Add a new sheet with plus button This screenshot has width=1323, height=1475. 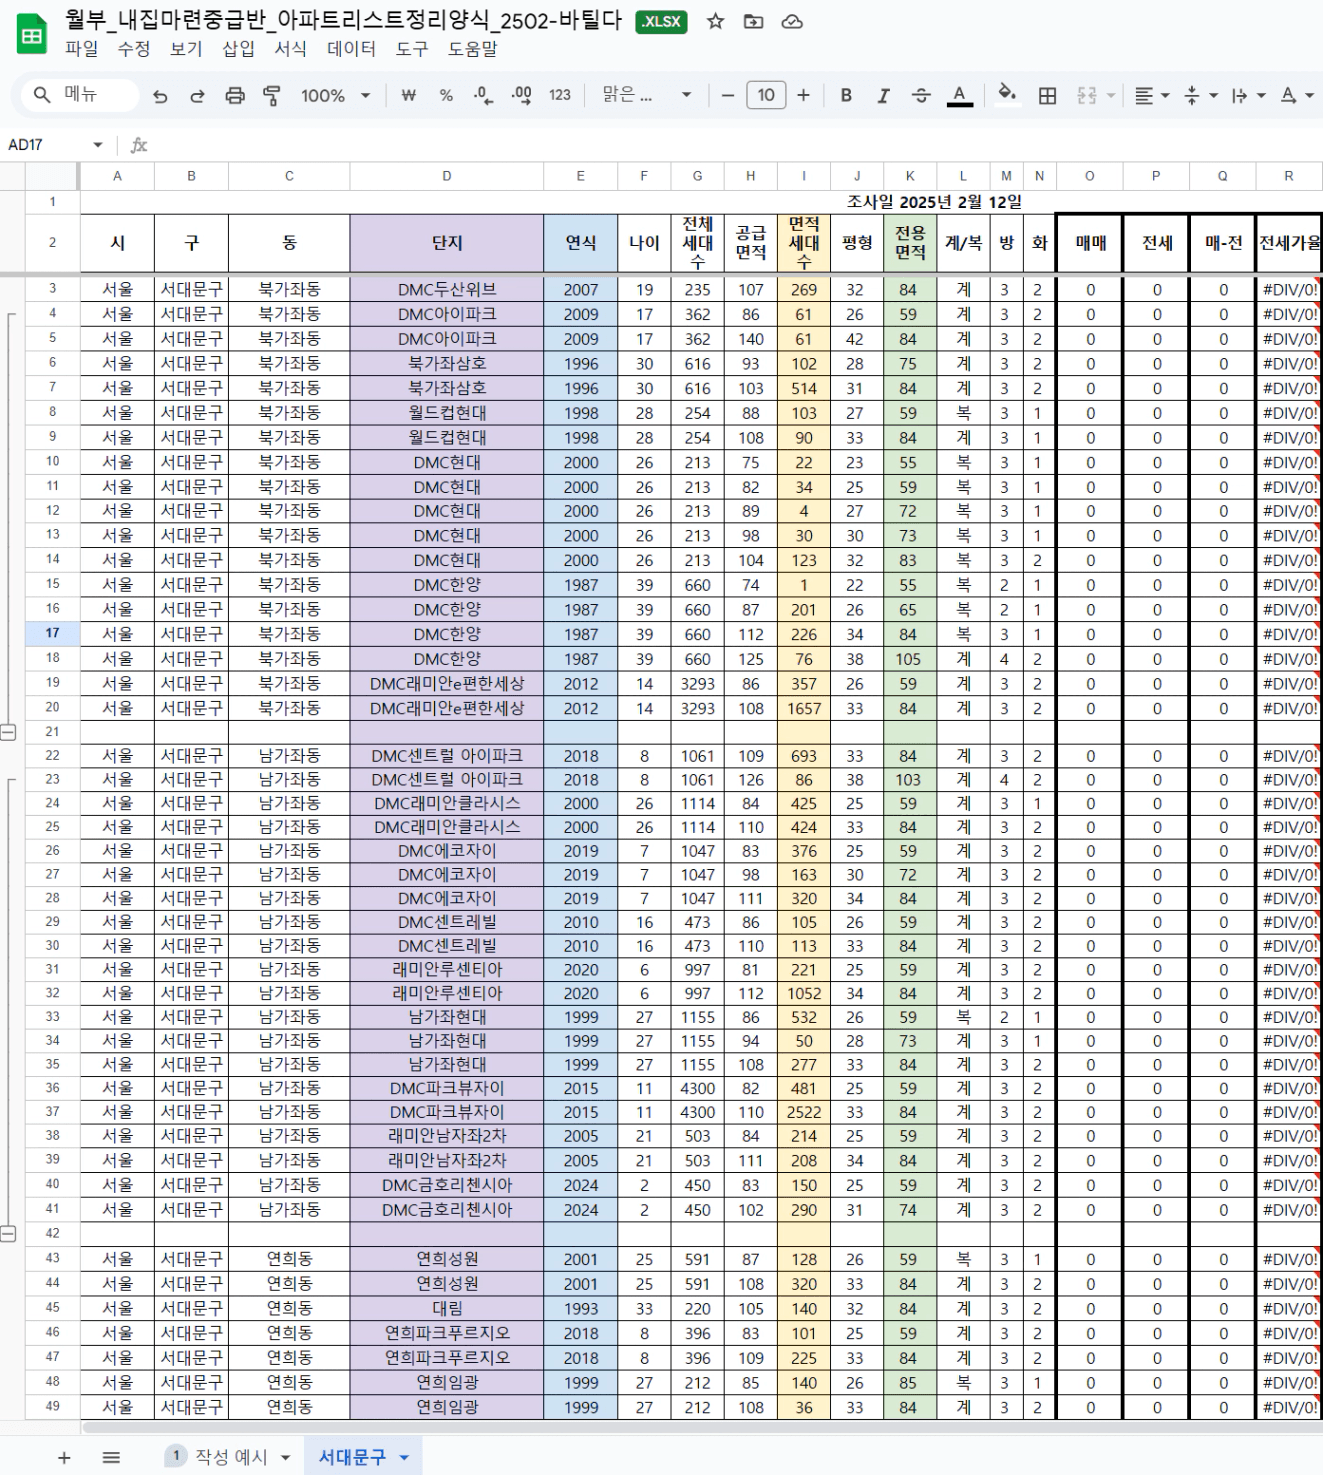[x=64, y=1458]
